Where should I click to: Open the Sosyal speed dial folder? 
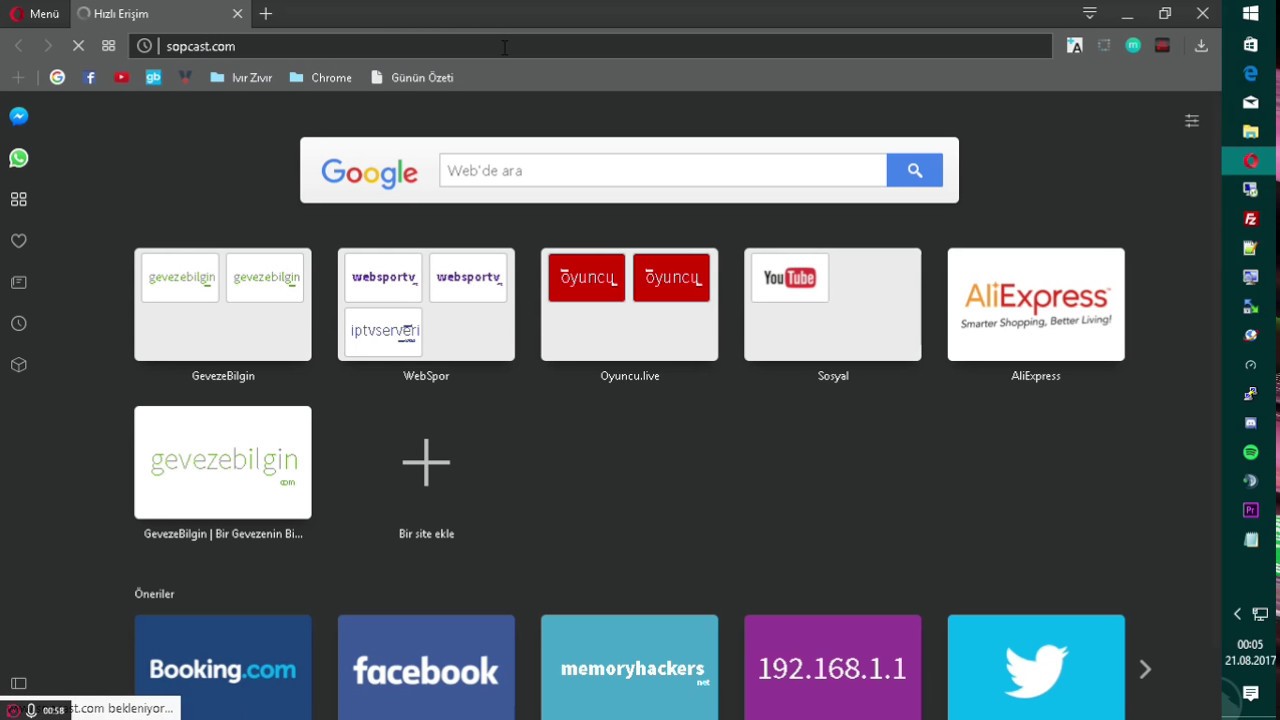832,304
